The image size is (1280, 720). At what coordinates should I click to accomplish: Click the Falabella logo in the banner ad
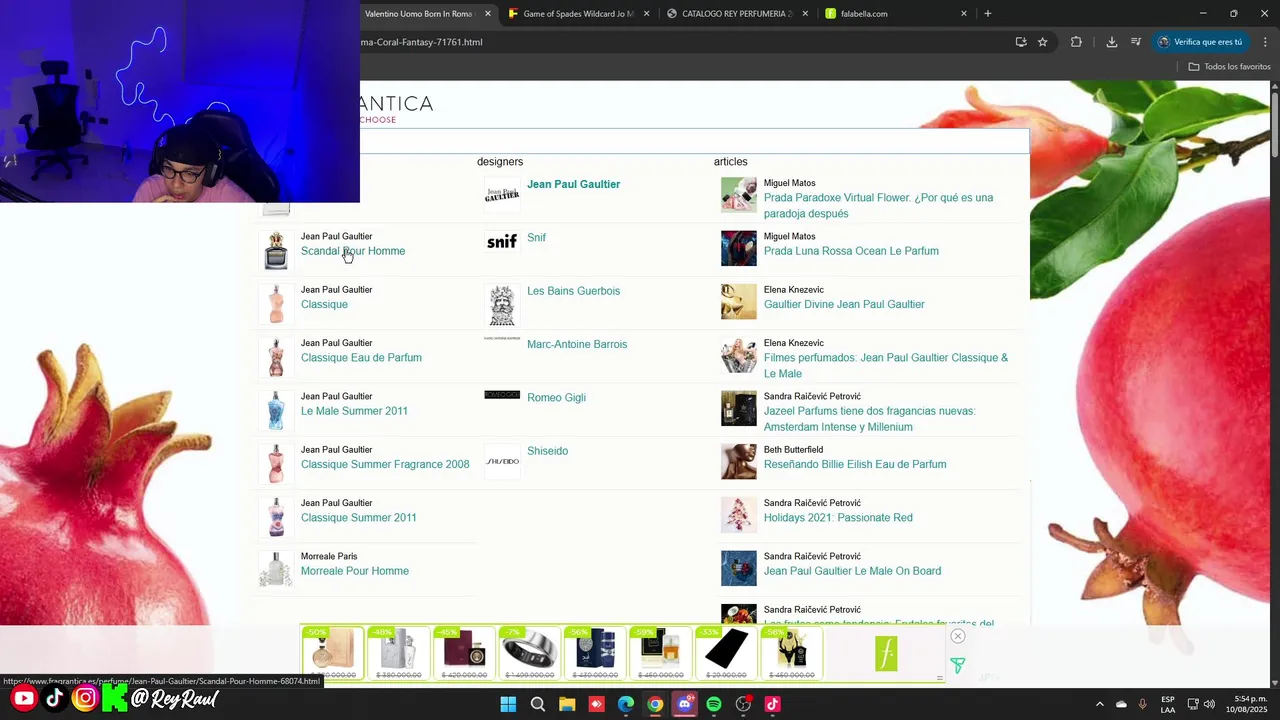886,654
